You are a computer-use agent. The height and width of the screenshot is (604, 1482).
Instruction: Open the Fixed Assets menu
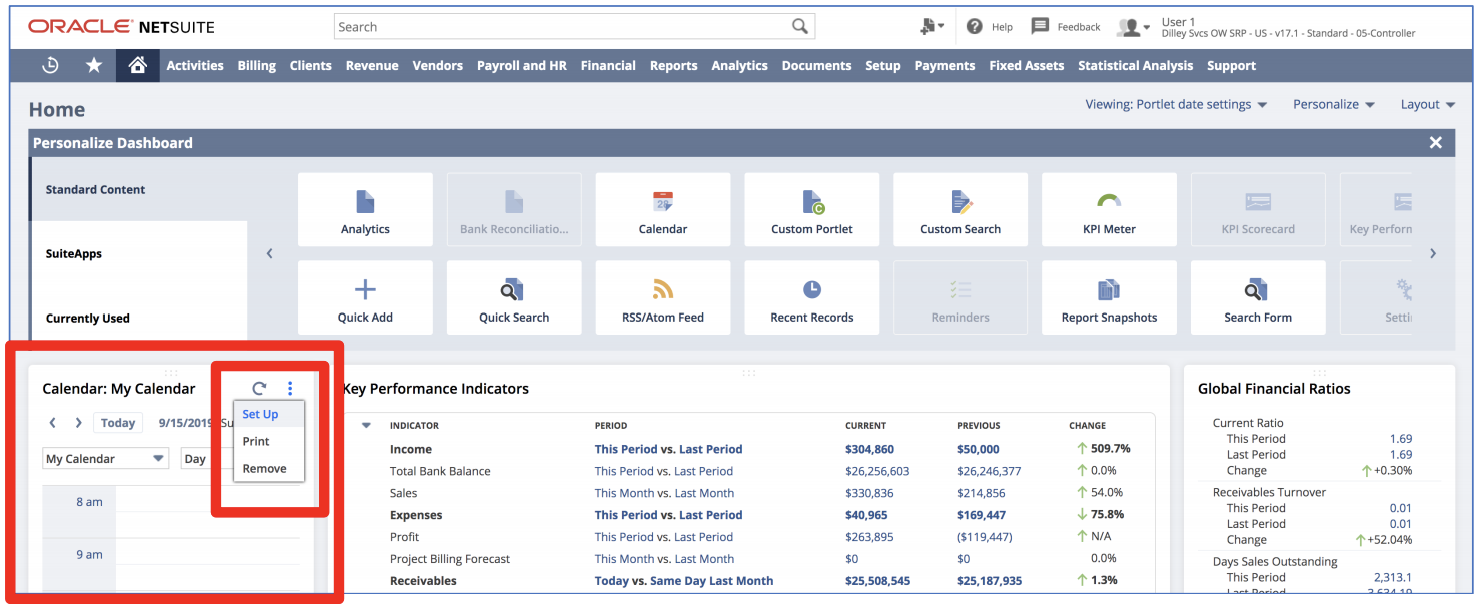[x=1027, y=65]
